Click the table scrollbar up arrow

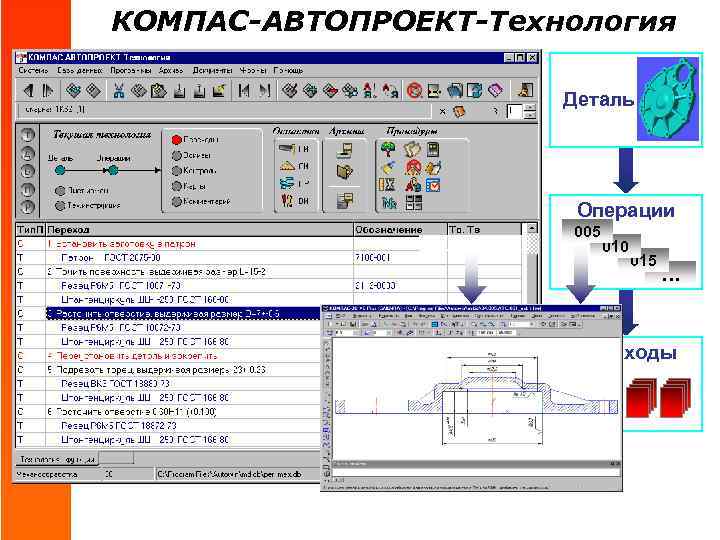pyautogui.click(x=531, y=229)
